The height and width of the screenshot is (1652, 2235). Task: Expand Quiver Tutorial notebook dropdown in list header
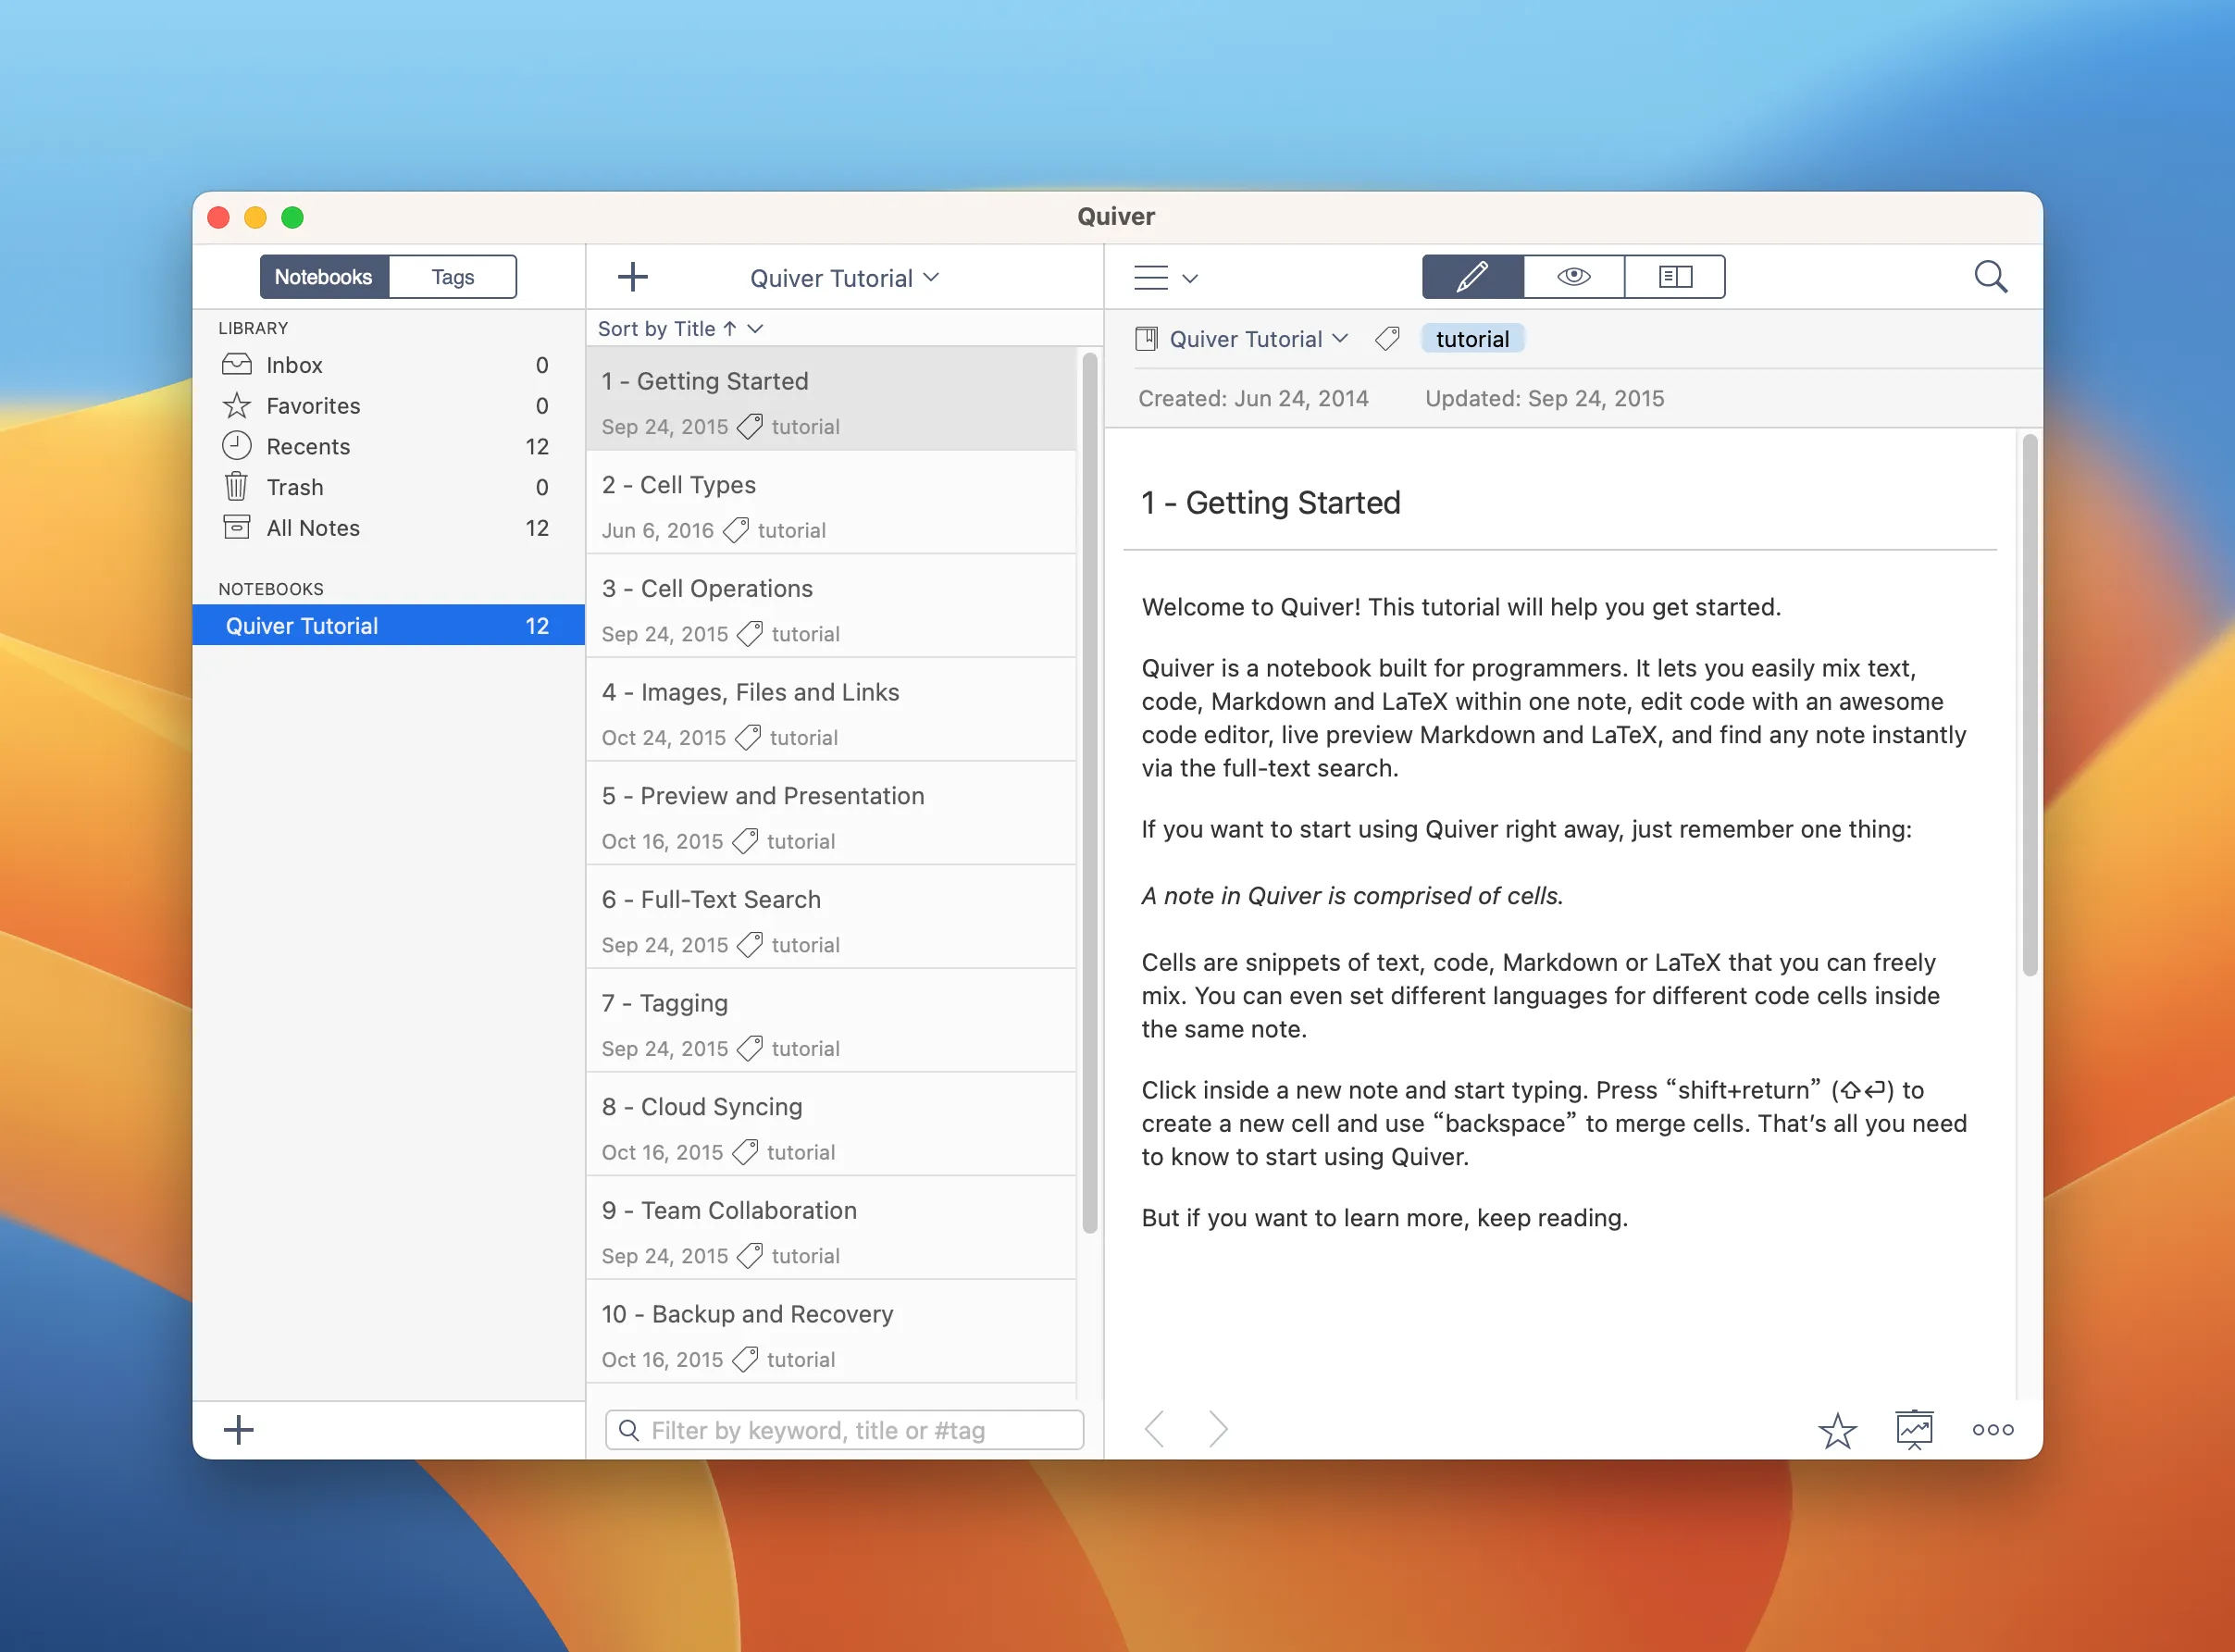(x=845, y=278)
